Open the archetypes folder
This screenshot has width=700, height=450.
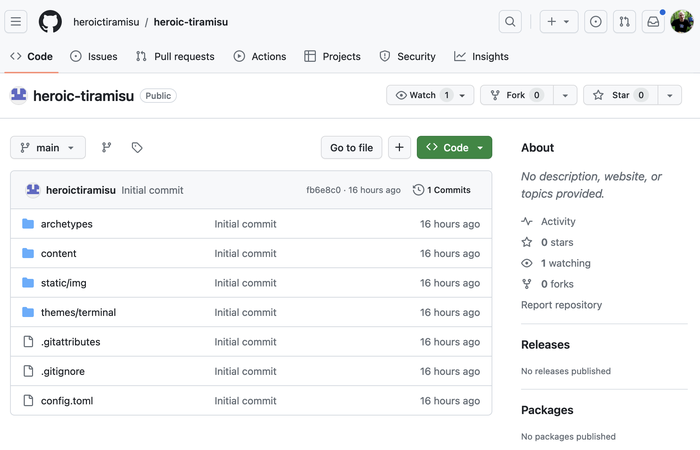[x=67, y=224]
